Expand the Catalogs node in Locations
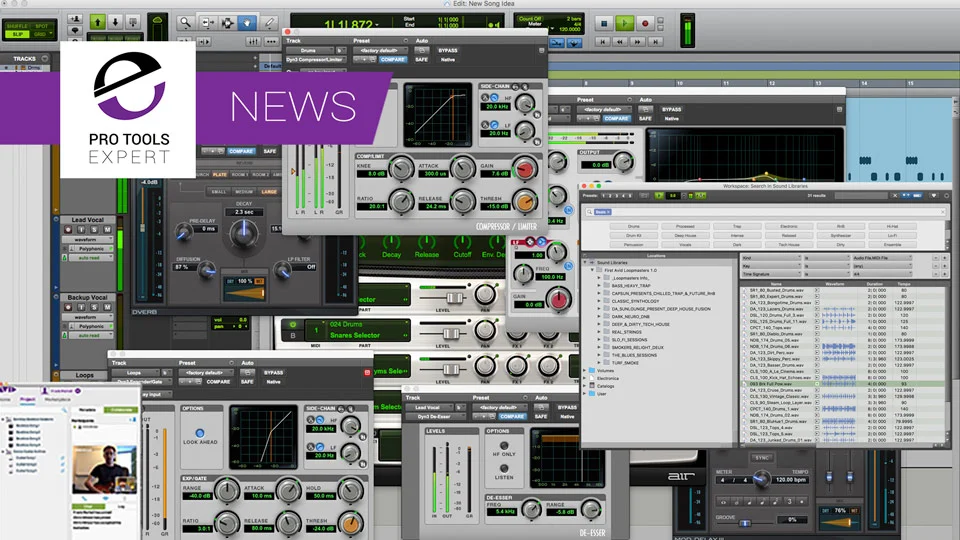The height and width of the screenshot is (540, 960). point(585,386)
